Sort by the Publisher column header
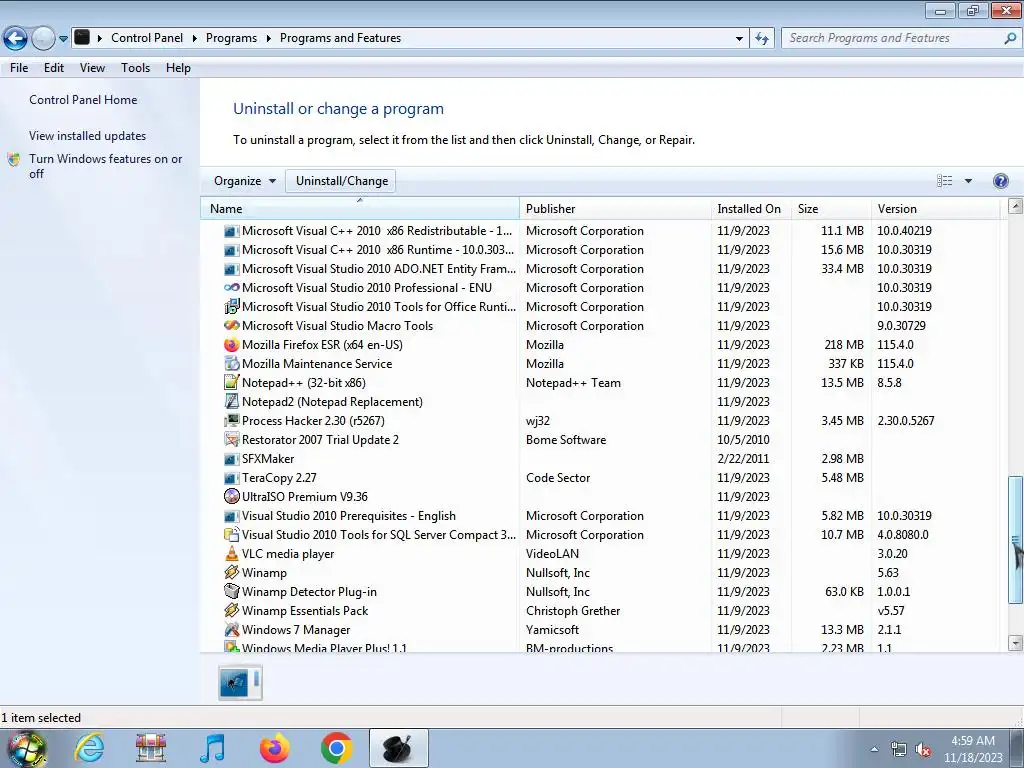Viewport: 1024px width, 768px height. coord(615,208)
